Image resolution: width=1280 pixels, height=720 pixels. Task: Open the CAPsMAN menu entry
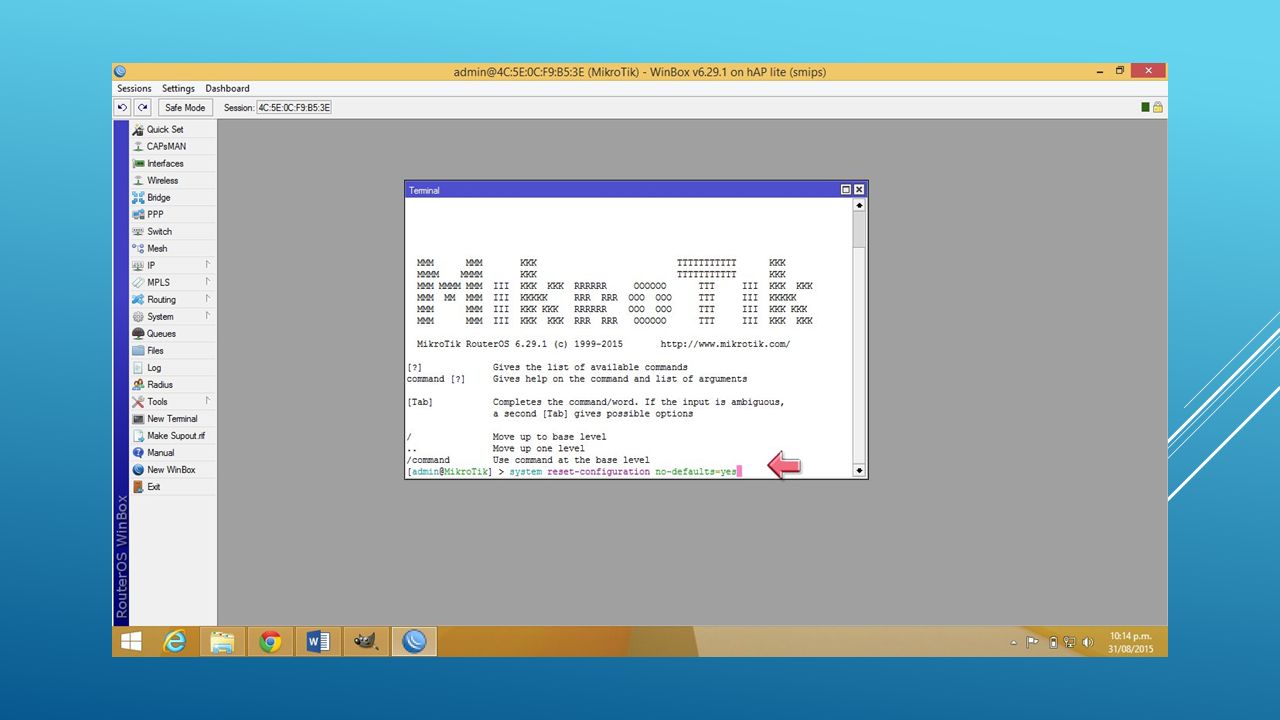click(173, 146)
